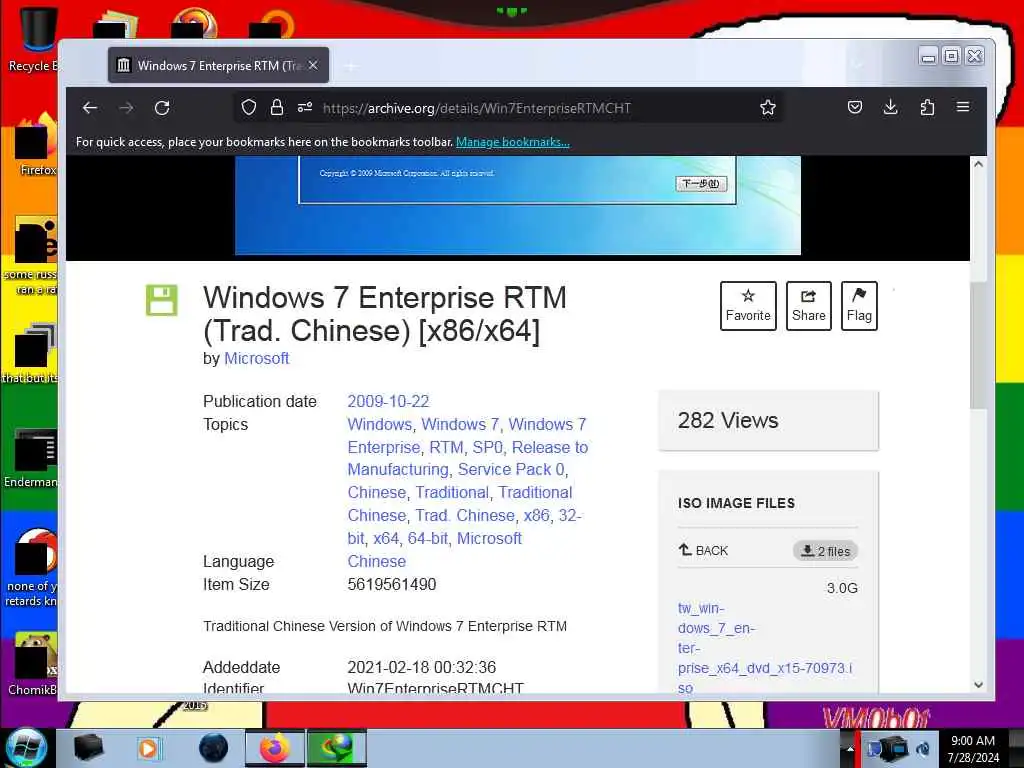Open the Enderman desktop icon

click(33, 458)
